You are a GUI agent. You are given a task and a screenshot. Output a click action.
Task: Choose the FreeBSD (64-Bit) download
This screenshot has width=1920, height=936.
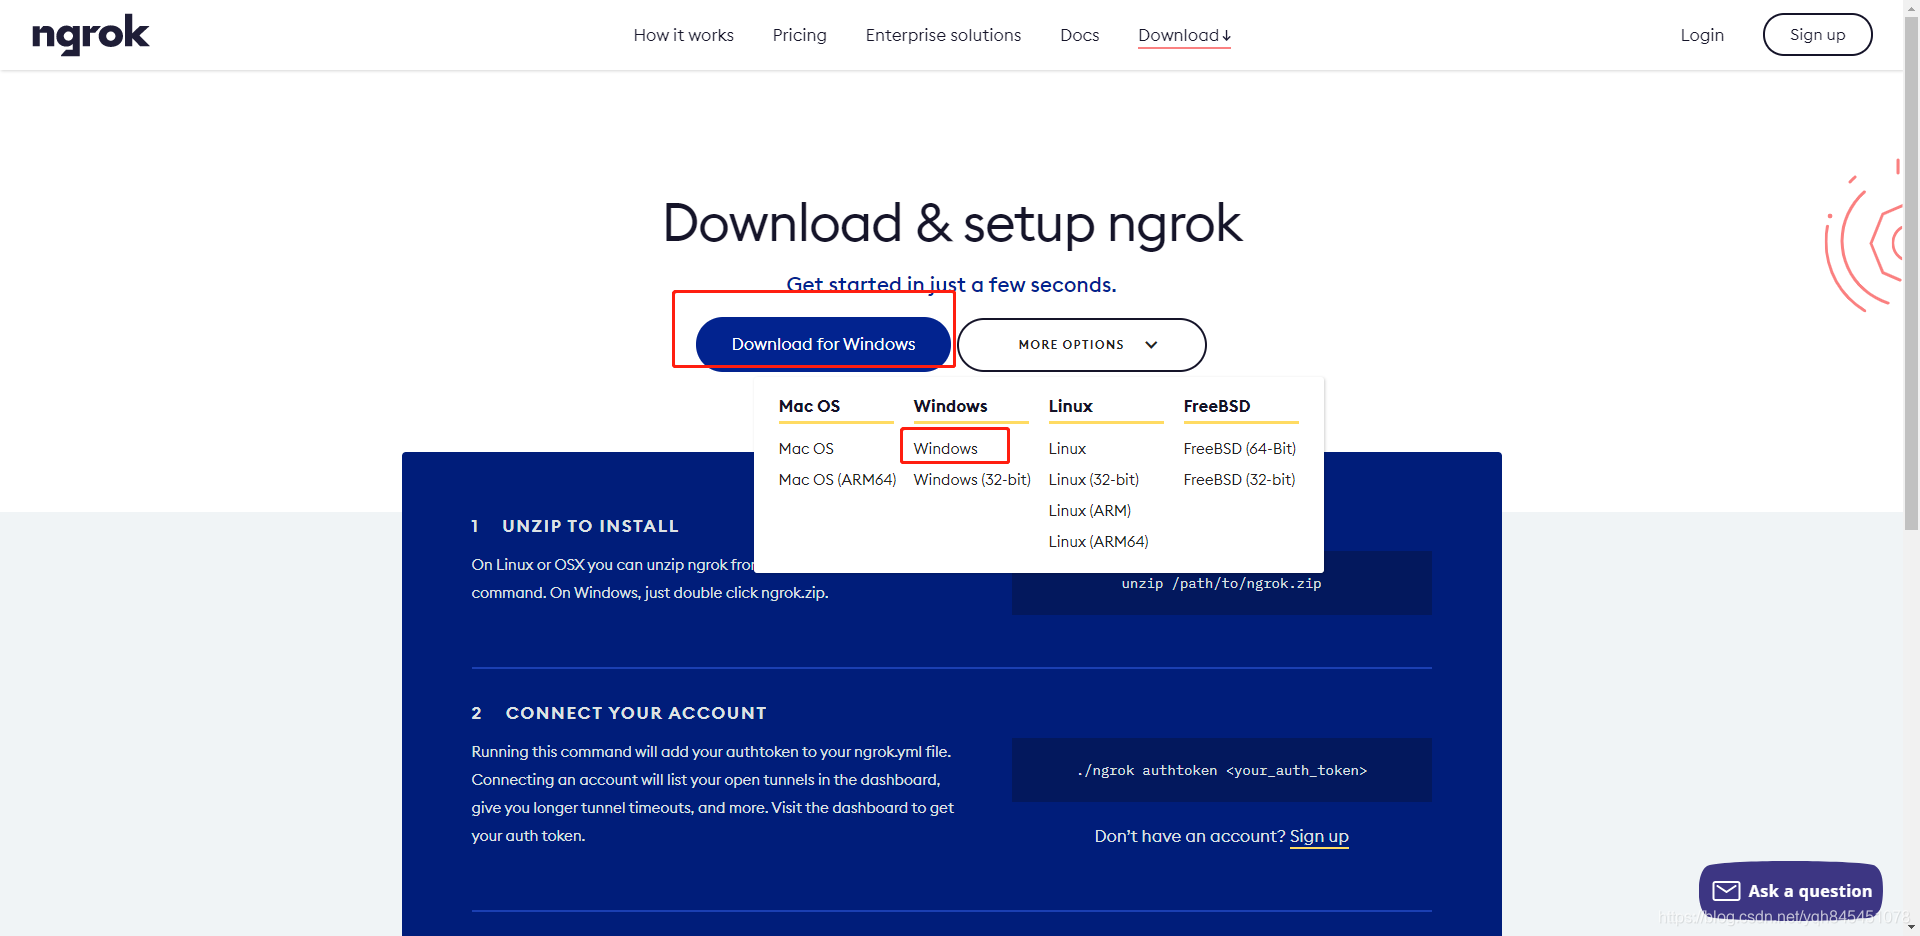1239,449
